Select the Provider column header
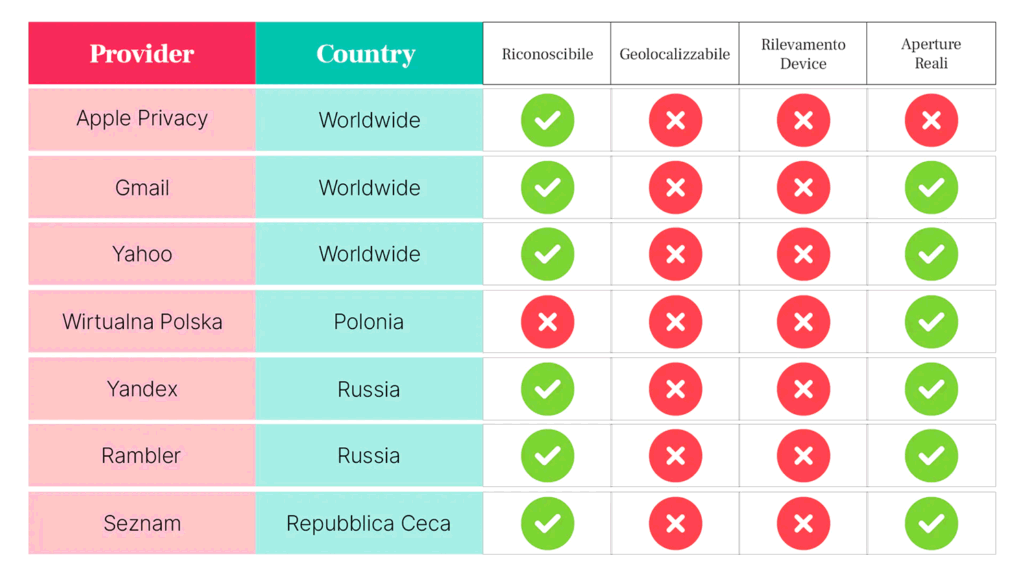The image size is (1024, 576). coord(142,53)
